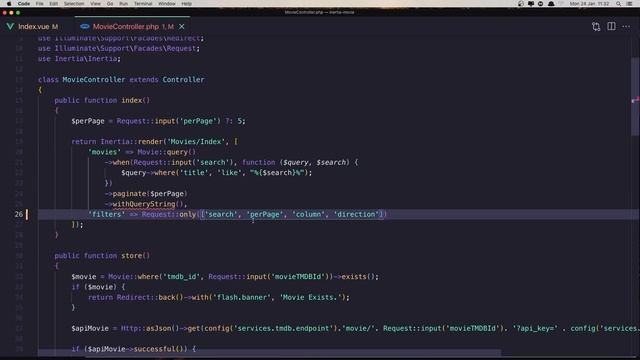
Task: Open the Terminal menu
Action: pos(143,4)
